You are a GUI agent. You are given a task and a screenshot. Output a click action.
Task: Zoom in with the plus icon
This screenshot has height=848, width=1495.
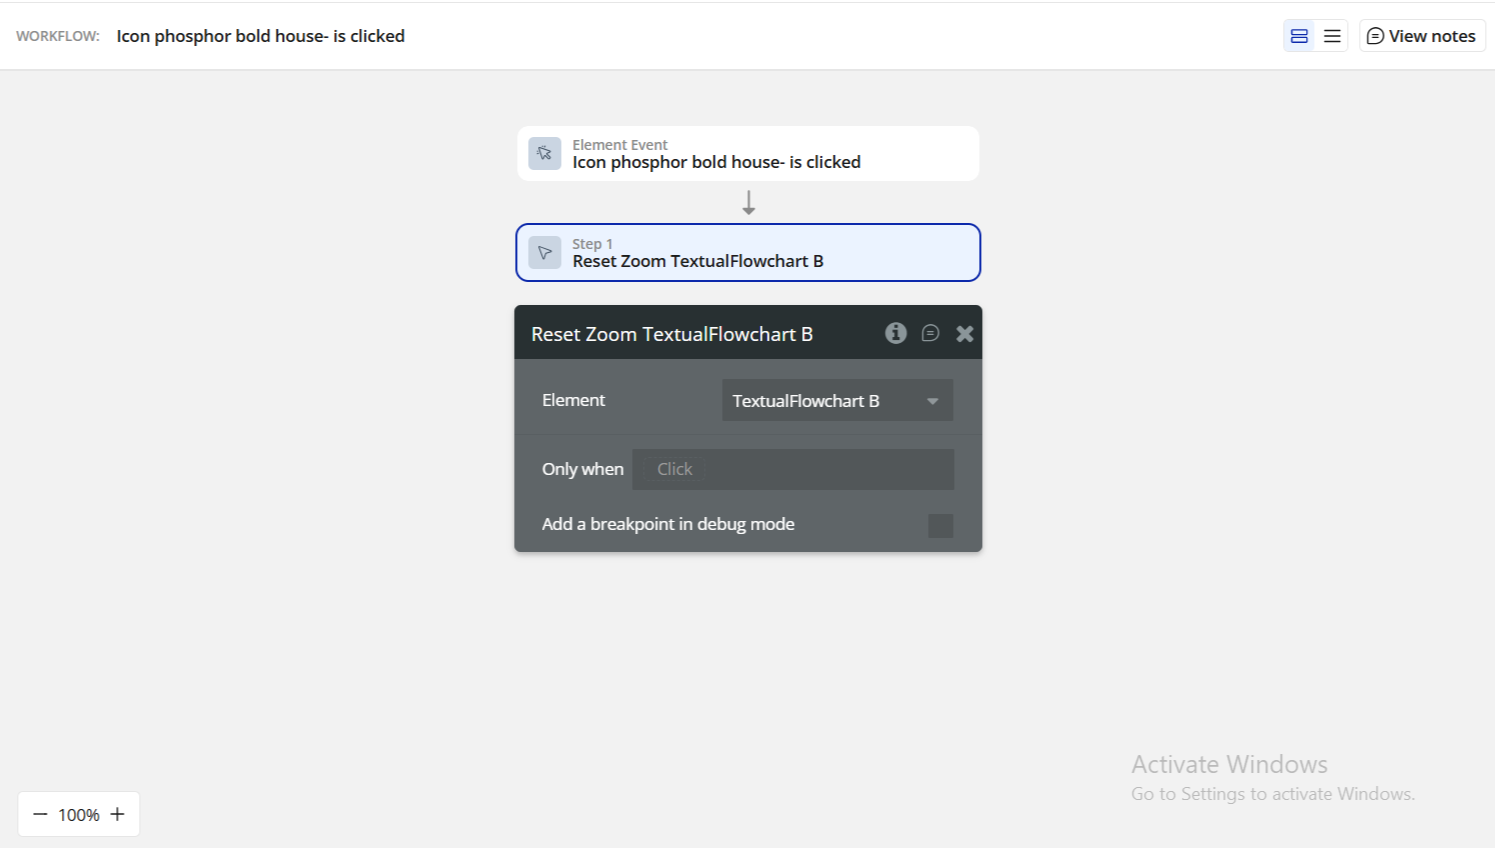[117, 814]
